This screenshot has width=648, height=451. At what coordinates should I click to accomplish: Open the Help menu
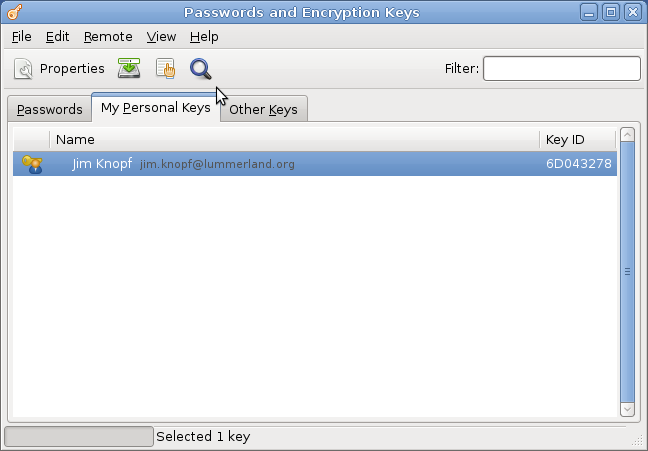pyautogui.click(x=204, y=36)
